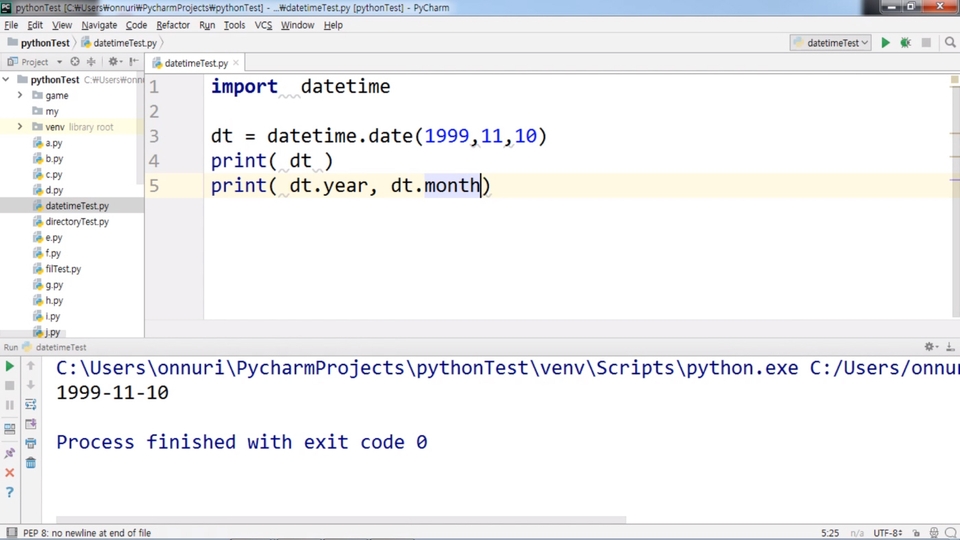Screen dimensions: 960x540
Task: Pin the Run tab
Action: click(x=10, y=453)
